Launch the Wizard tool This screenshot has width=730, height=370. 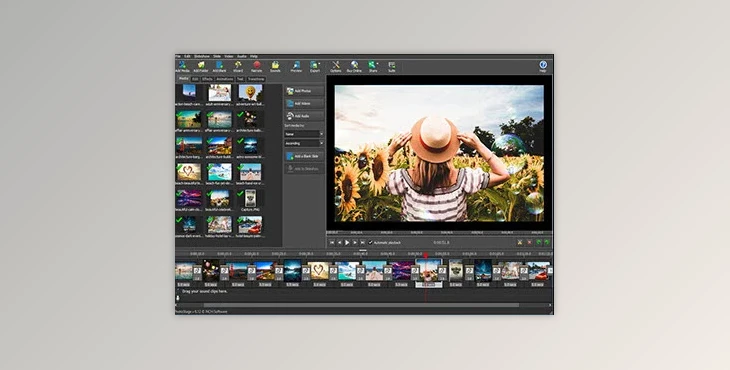click(x=238, y=67)
